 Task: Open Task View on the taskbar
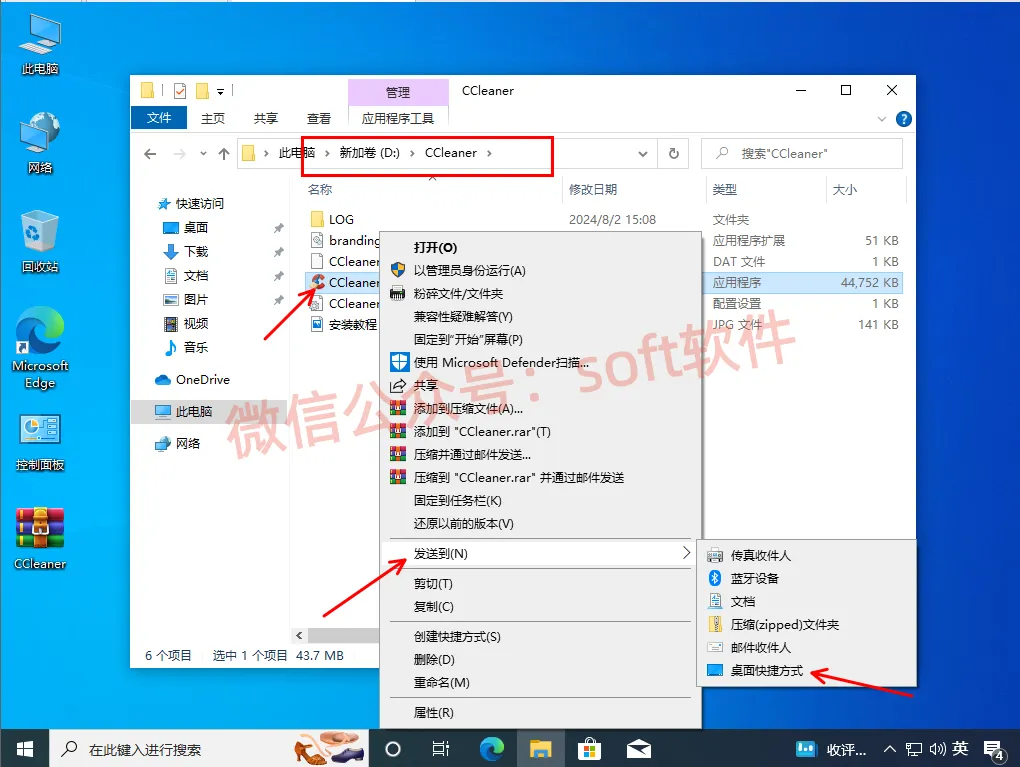point(441,749)
